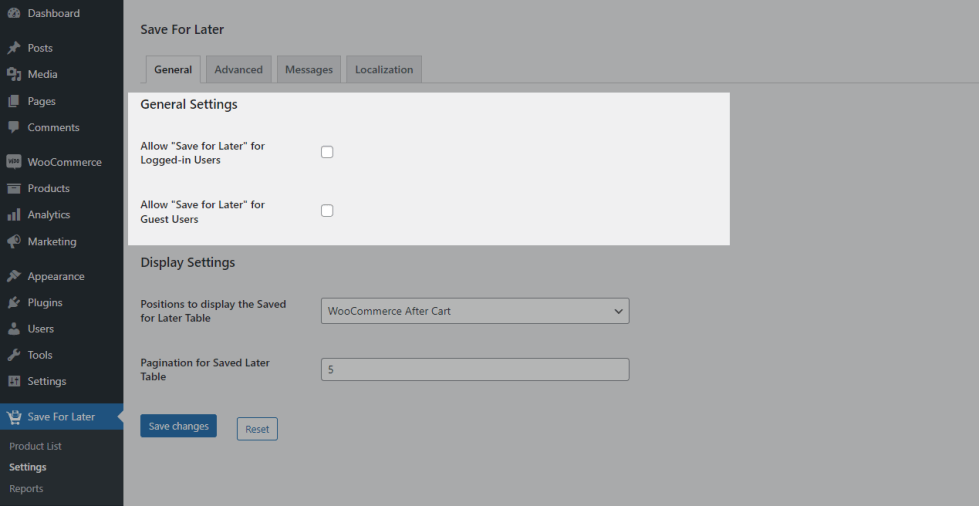
Task: Open the Messages tab
Action: (309, 69)
